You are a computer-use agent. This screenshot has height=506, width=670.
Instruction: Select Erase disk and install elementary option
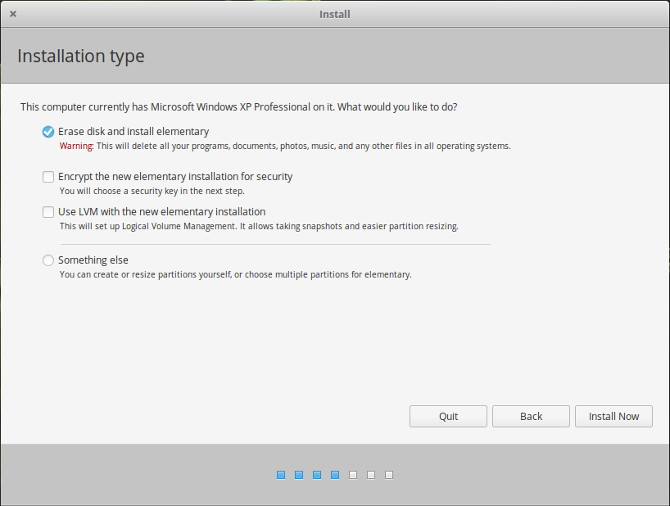click(x=48, y=132)
